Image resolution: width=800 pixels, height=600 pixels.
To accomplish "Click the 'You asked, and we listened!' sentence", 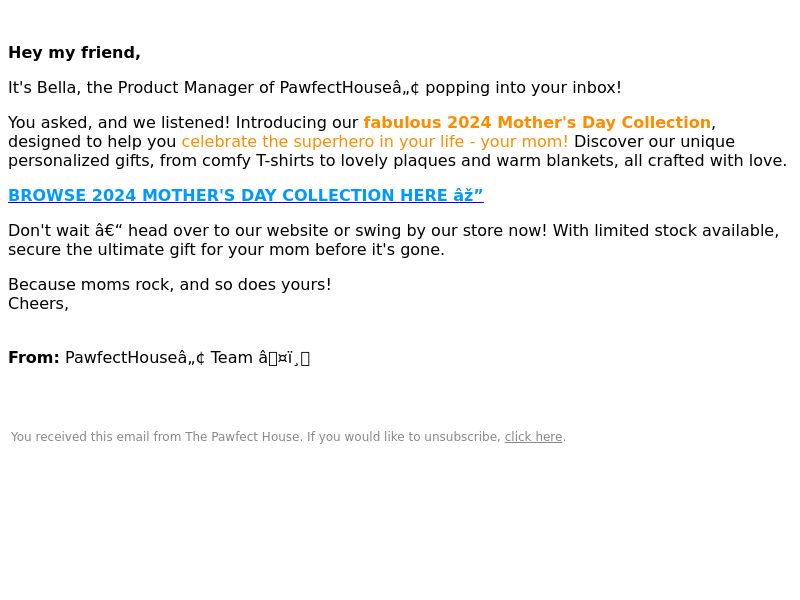I will pos(119,122).
